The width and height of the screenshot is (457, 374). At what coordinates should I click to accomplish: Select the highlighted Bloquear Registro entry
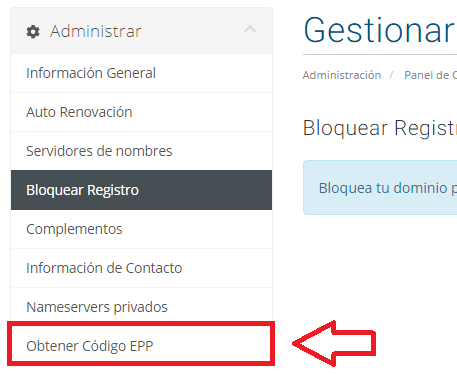coord(141,190)
